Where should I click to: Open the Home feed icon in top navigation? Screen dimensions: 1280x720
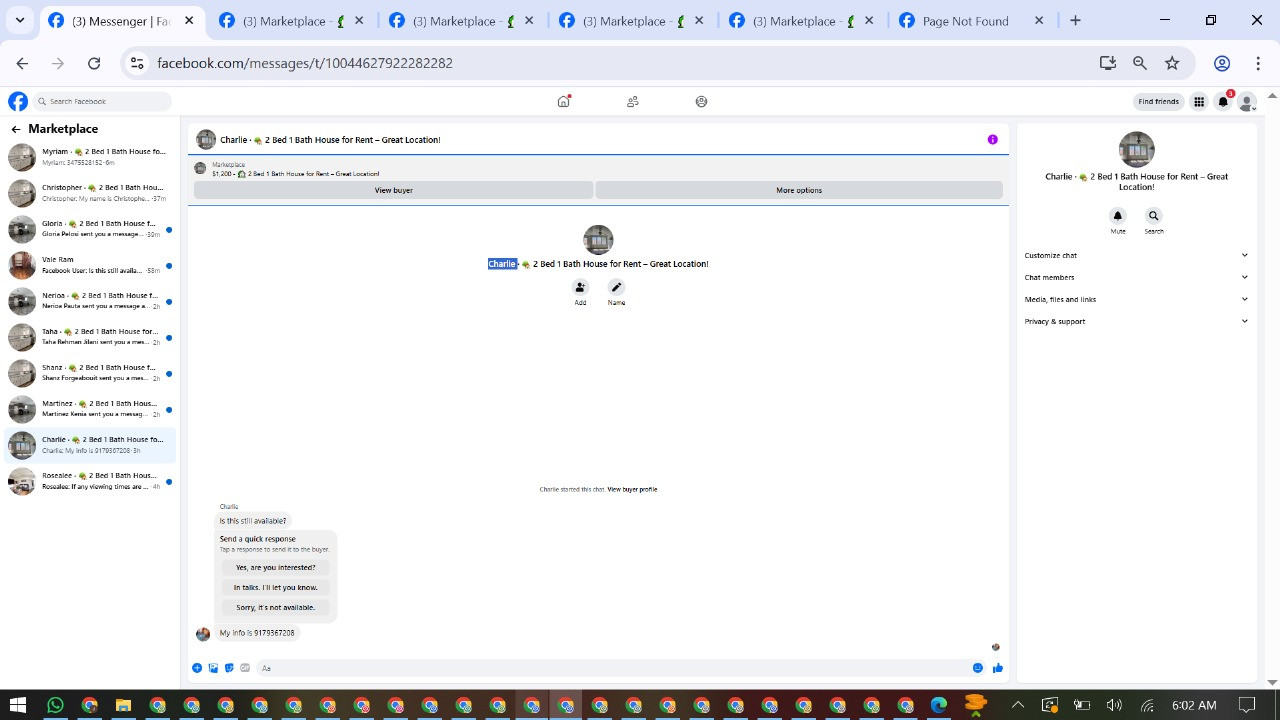click(x=564, y=101)
